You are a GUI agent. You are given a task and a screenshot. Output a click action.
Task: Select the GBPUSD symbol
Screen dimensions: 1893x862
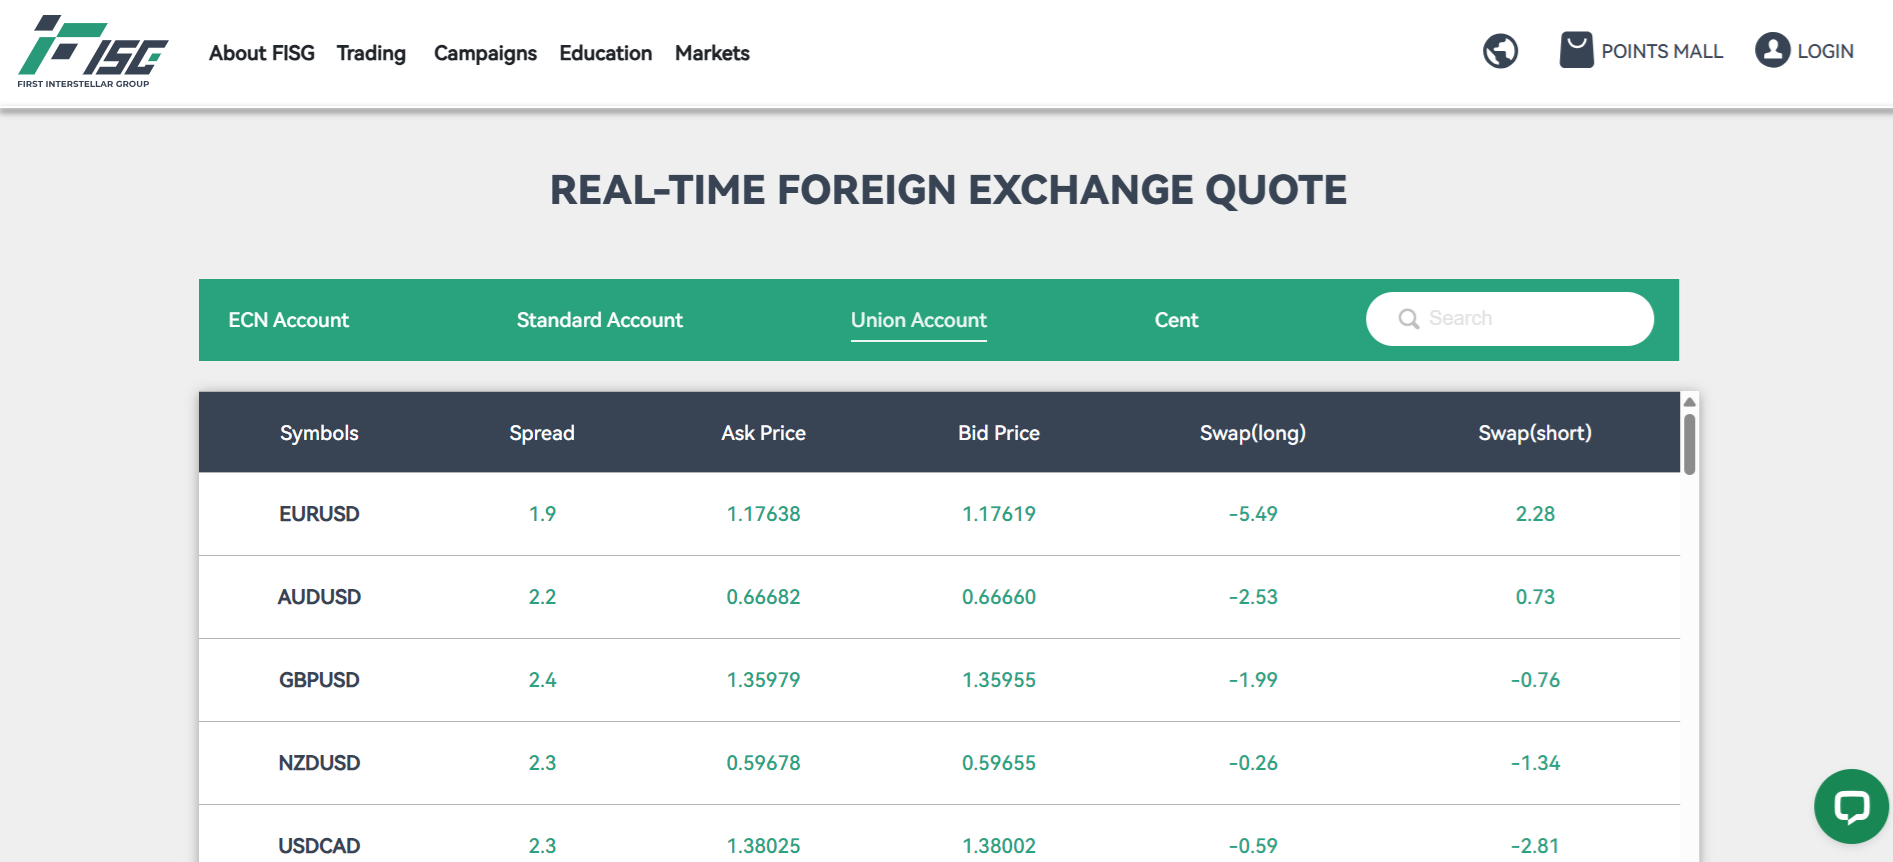tap(319, 680)
